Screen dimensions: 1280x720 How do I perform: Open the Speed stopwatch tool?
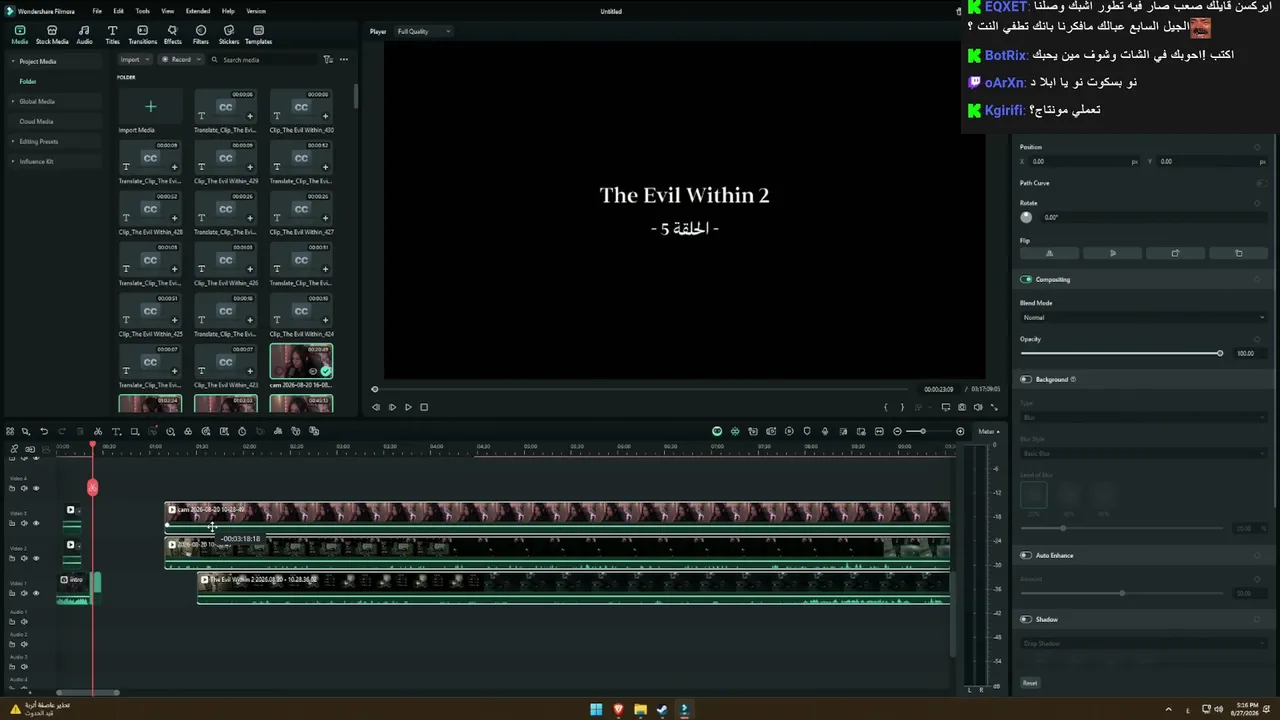click(242, 431)
